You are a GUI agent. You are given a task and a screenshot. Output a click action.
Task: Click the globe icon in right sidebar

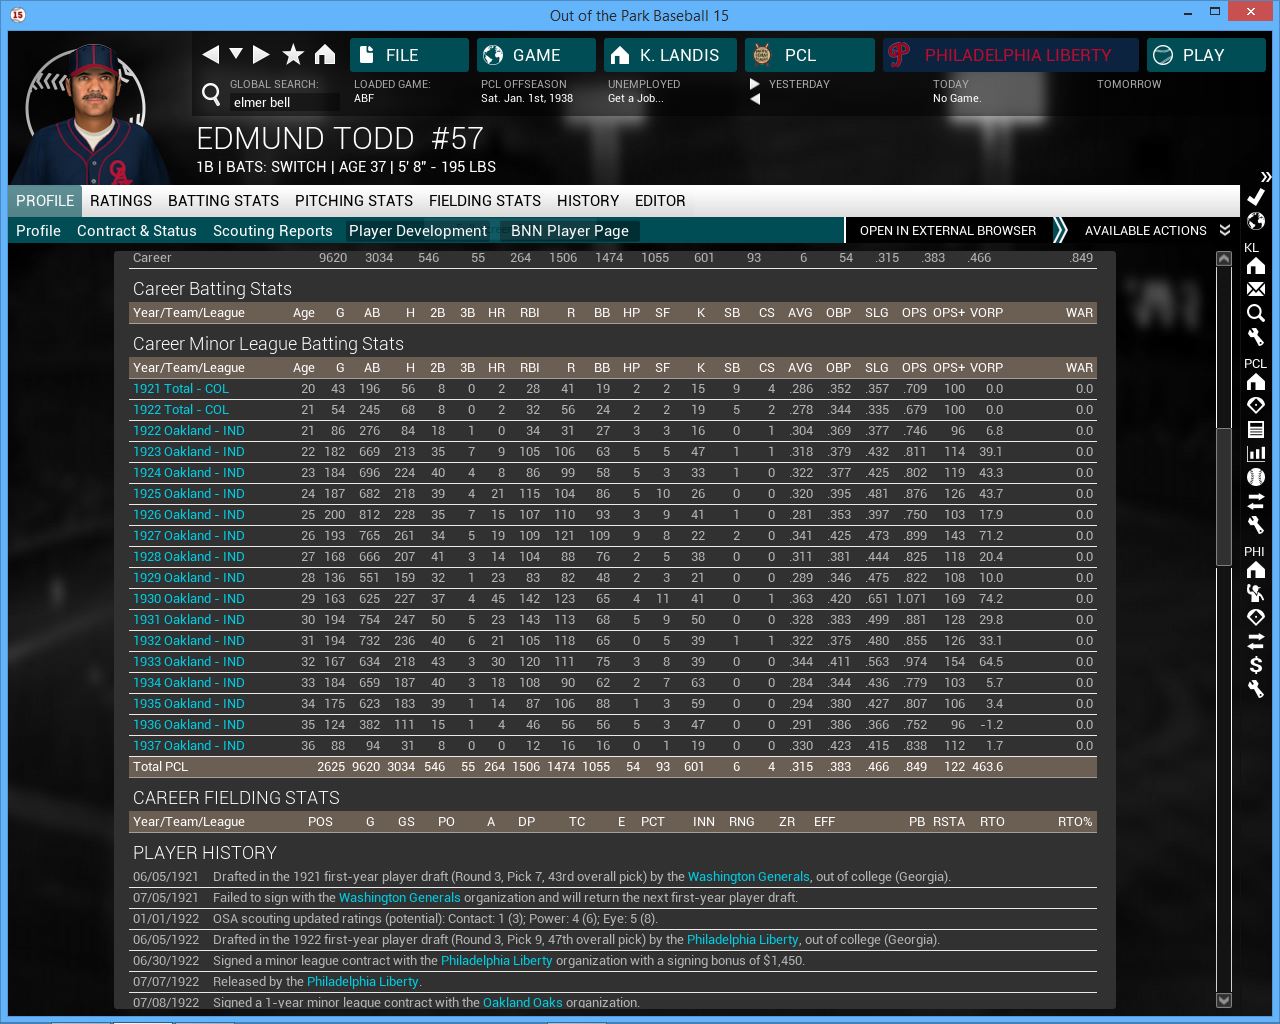point(1256,221)
